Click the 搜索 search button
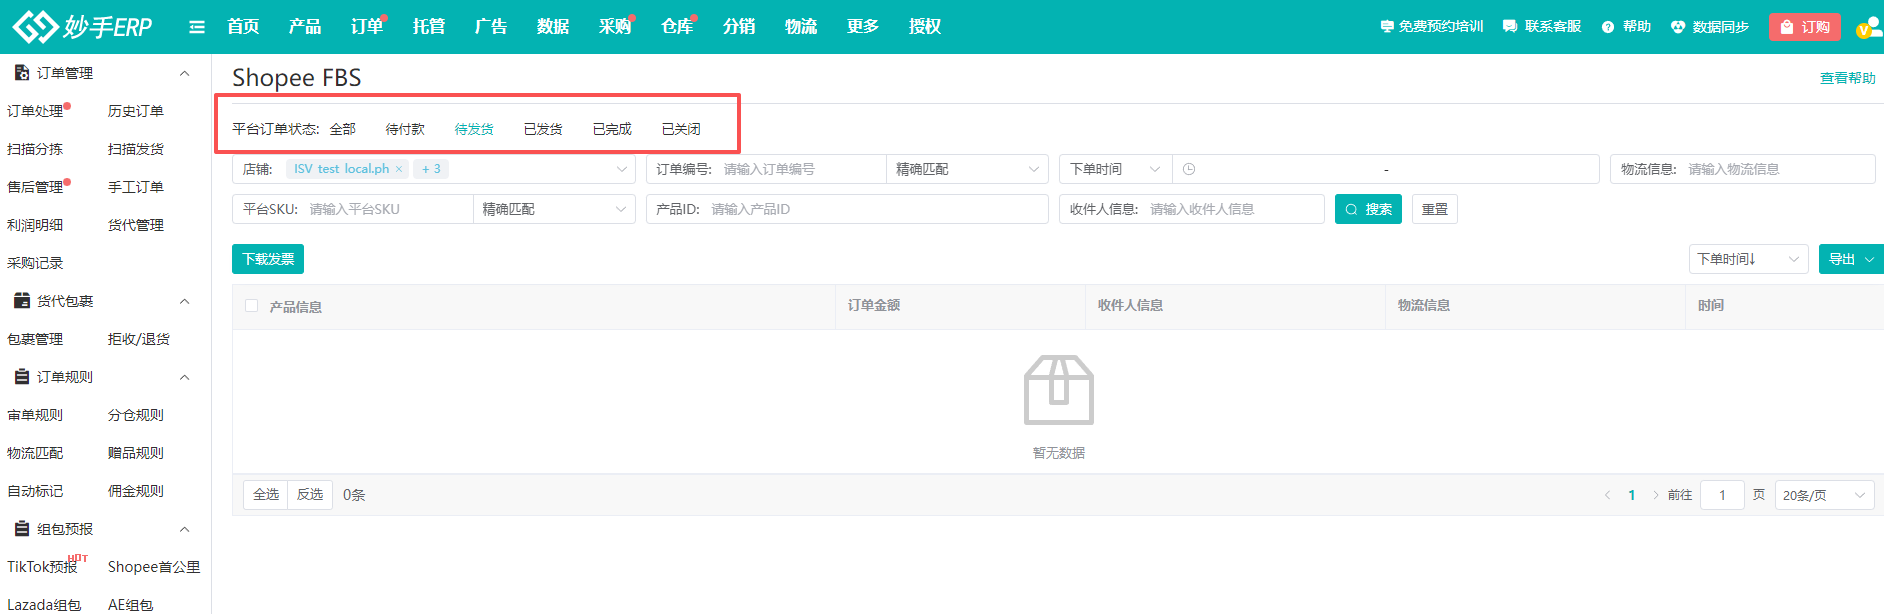 coord(1368,209)
